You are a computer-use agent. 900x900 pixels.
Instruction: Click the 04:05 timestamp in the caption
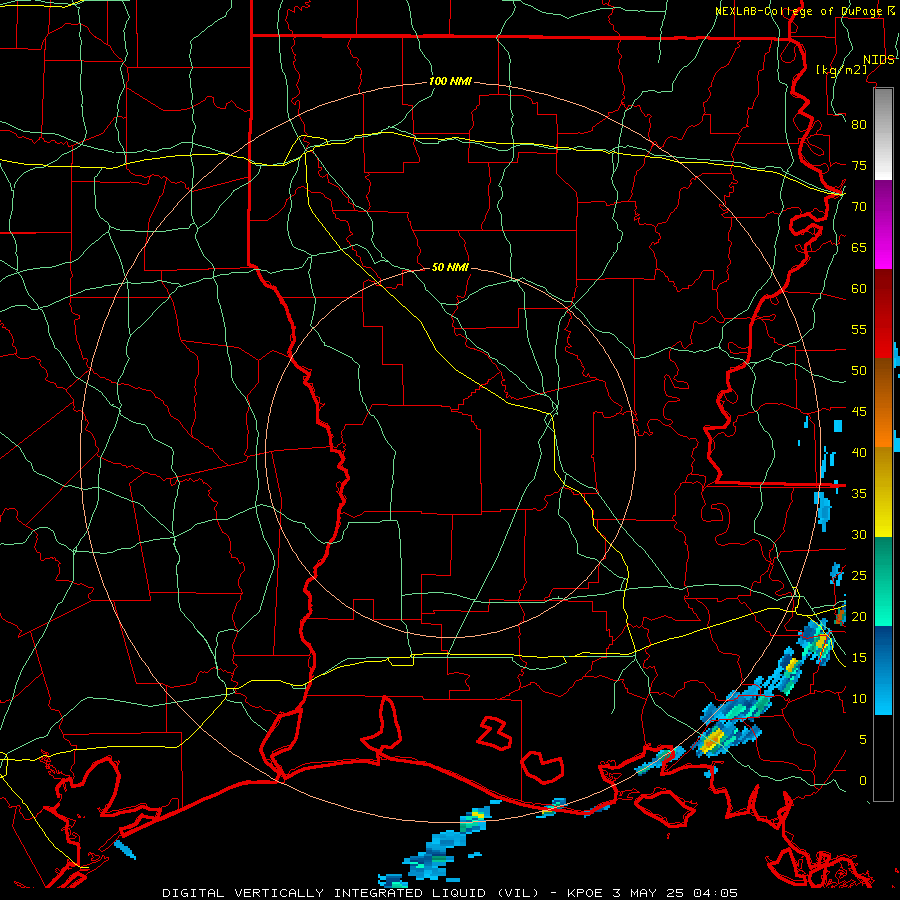pyautogui.click(x=715, y=893)
